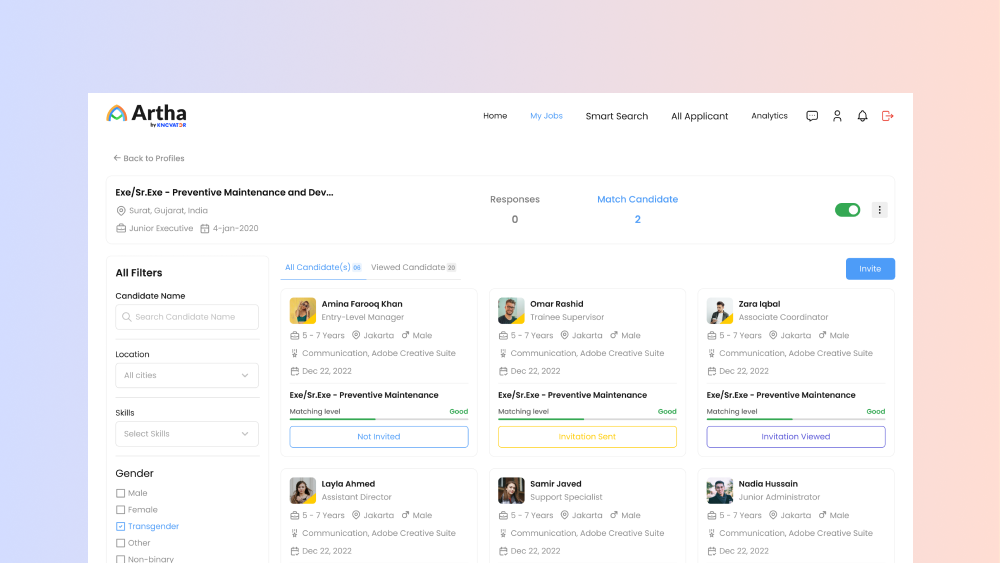Open the three-dot job options menu
Screen dimensions: 1000x563
[x=879, y=210]
